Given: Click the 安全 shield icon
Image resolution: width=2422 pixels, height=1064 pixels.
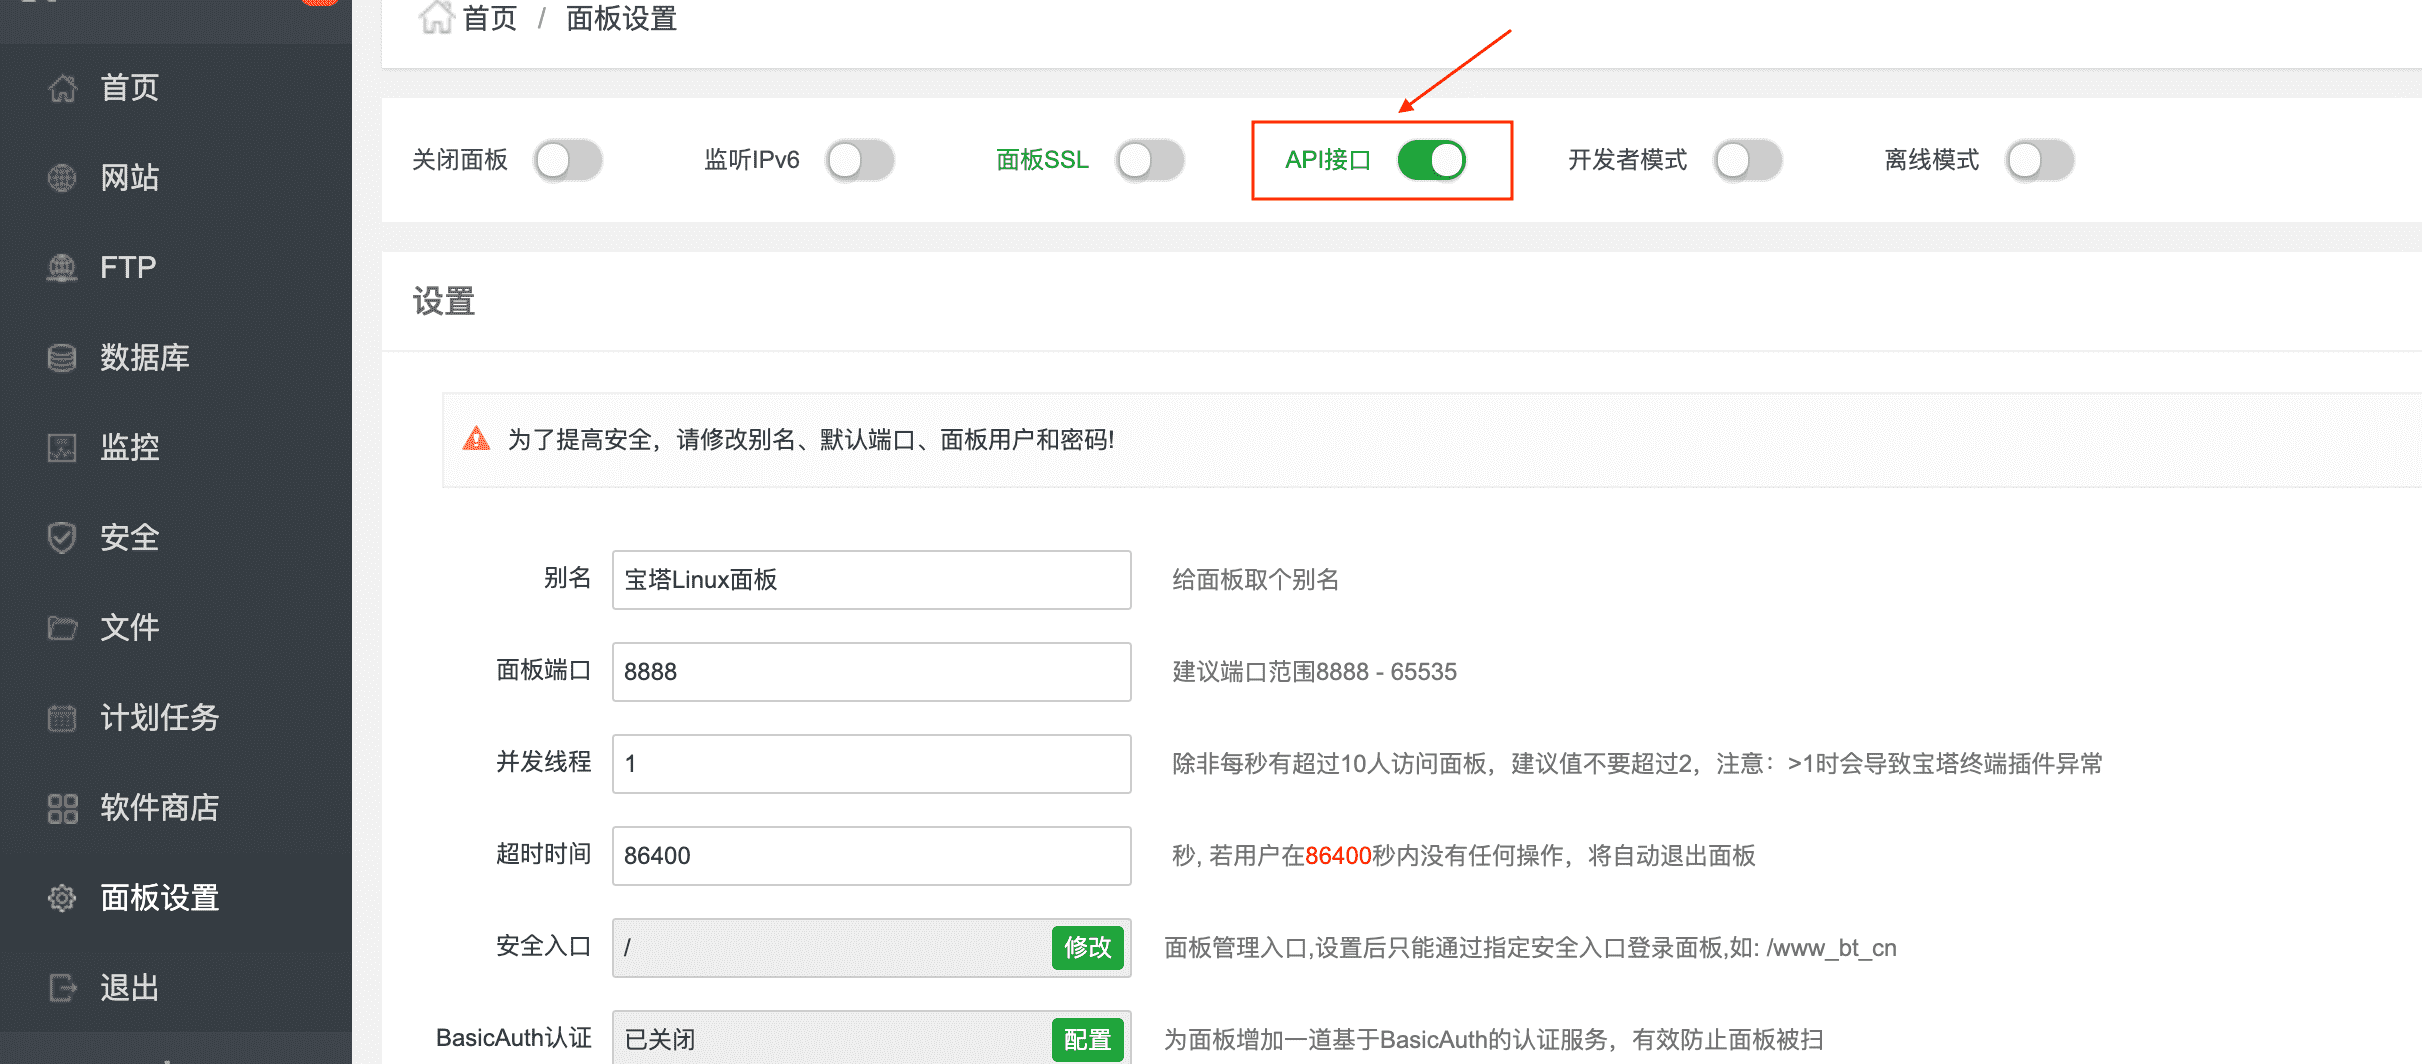Looking at the screenshot, I should [x=62, y=538].
